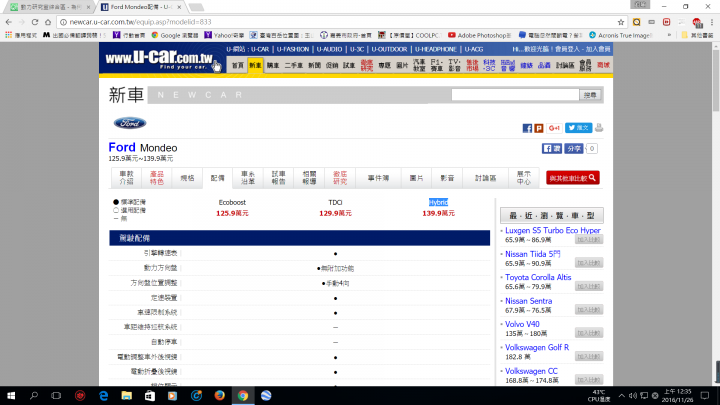Image resolution: width=720 pixels, height=405 pixels.
Task: Select 標準配備 radio option
Action: (x=116, y=202)
